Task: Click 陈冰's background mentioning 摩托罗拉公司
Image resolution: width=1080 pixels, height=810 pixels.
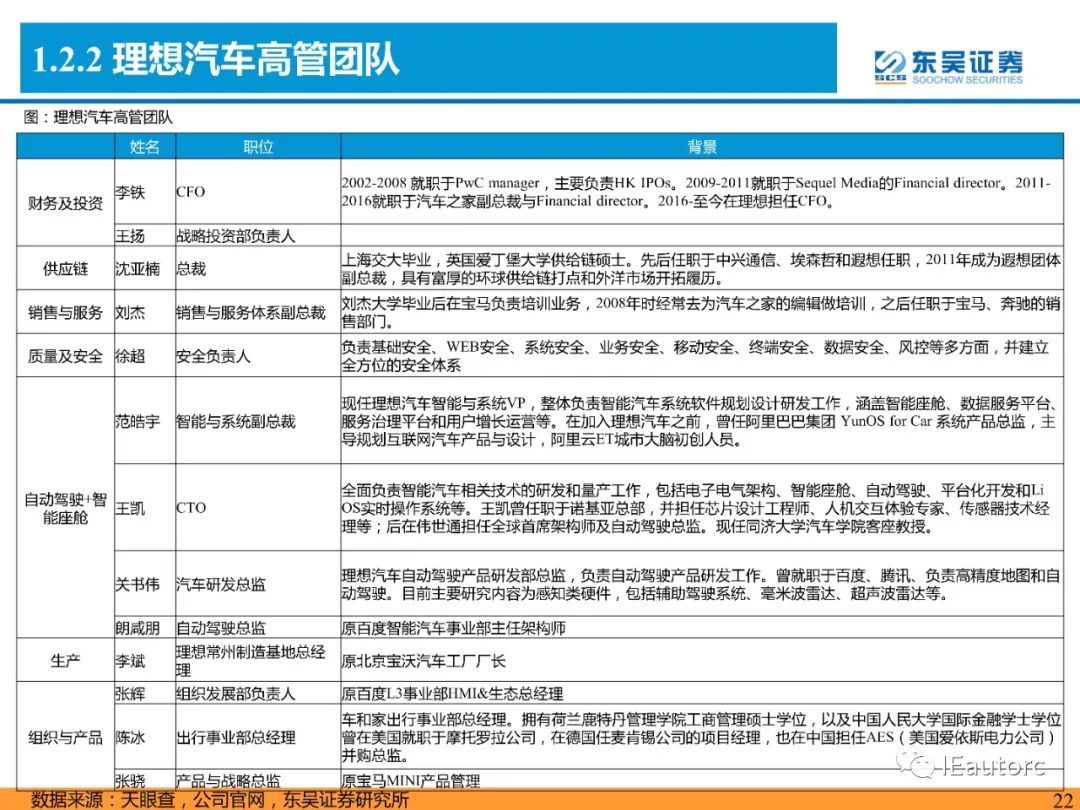Action: tap(701, 737)
